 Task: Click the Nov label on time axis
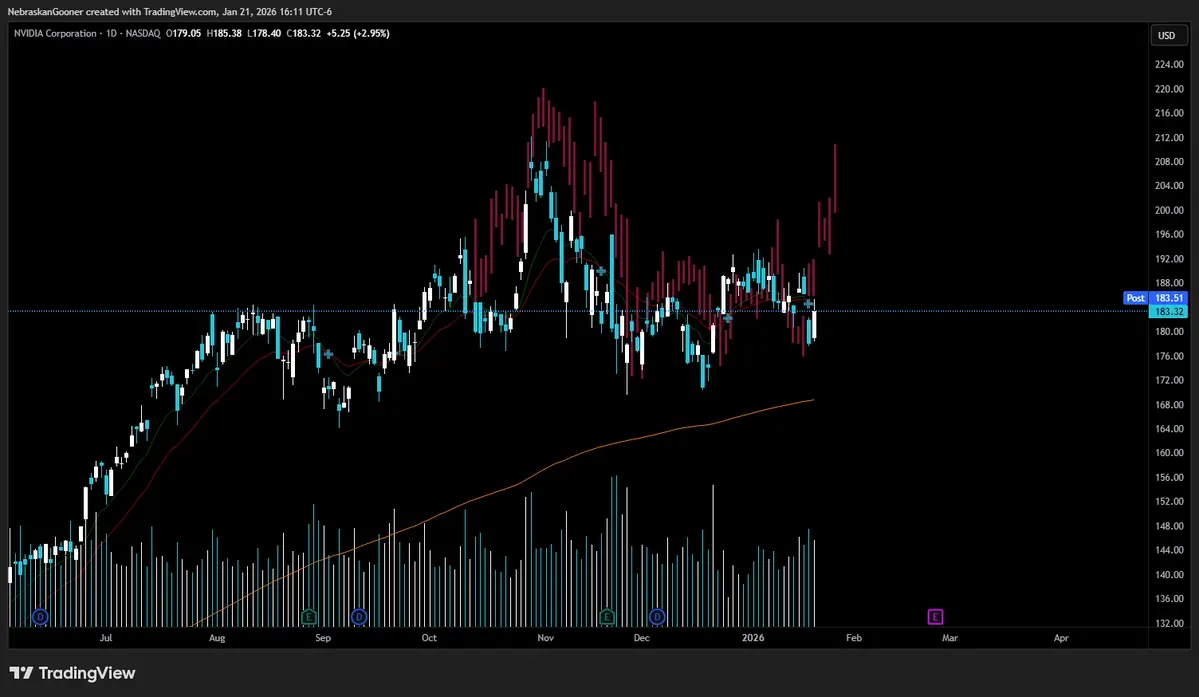(x=545, y=637)
